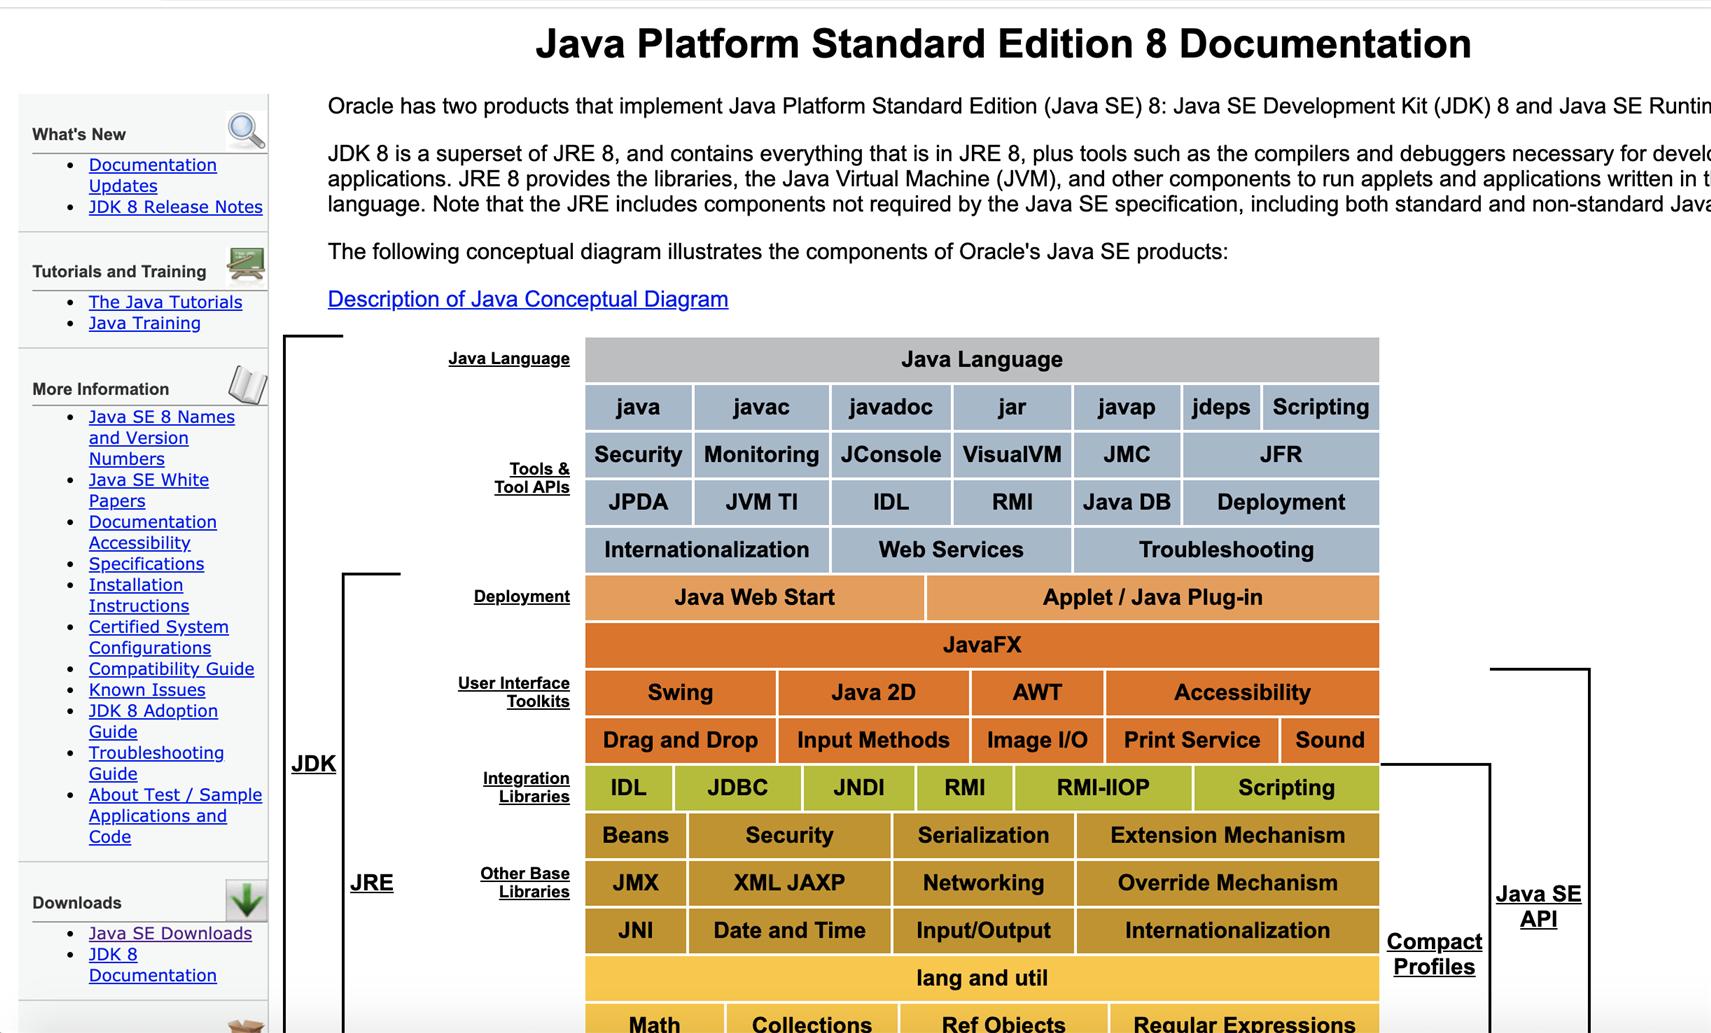Open Installation Instructions link
Viewport: 1711px width, 1033px height.
tap(138, 595)
